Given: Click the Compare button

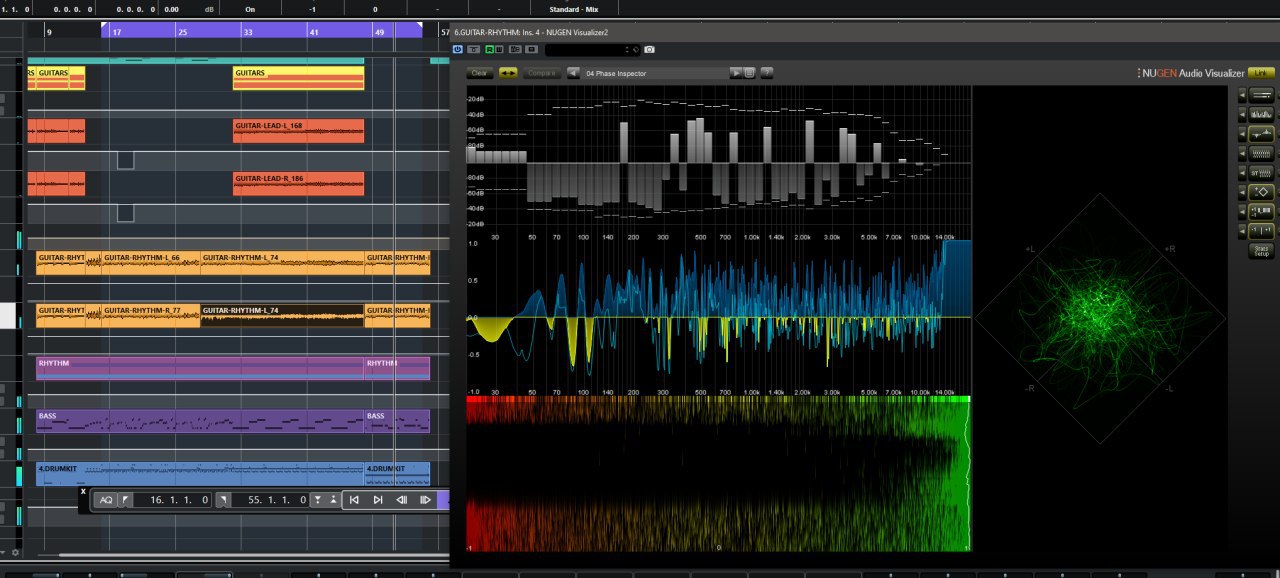Looking at the screenshot, I should tap(542, 73).
